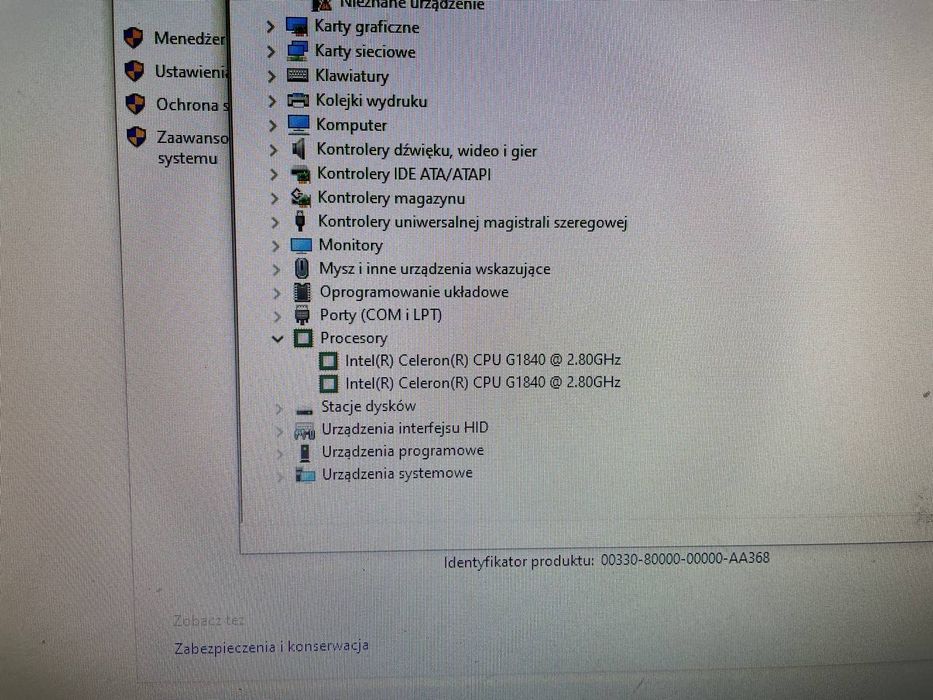The image size is (933, 700).
Task: Click the shield icon next to Ustawienia
Action: click(x=134, y=71)
